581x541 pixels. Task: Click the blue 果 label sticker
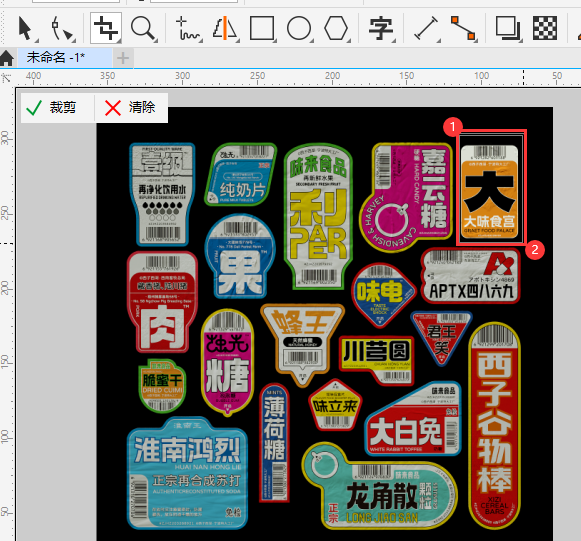[240, 256]
